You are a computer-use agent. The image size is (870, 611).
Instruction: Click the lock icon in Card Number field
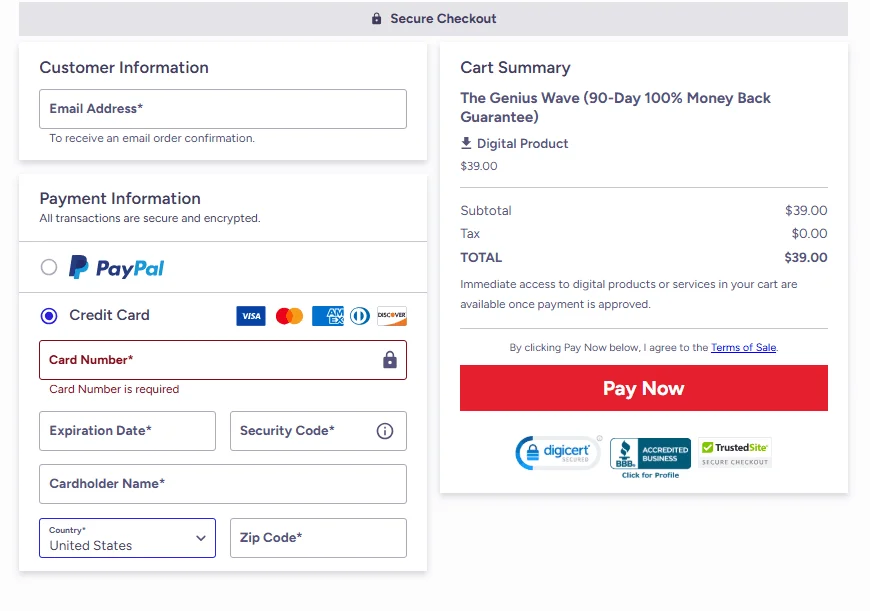click(x=390, y=360)
